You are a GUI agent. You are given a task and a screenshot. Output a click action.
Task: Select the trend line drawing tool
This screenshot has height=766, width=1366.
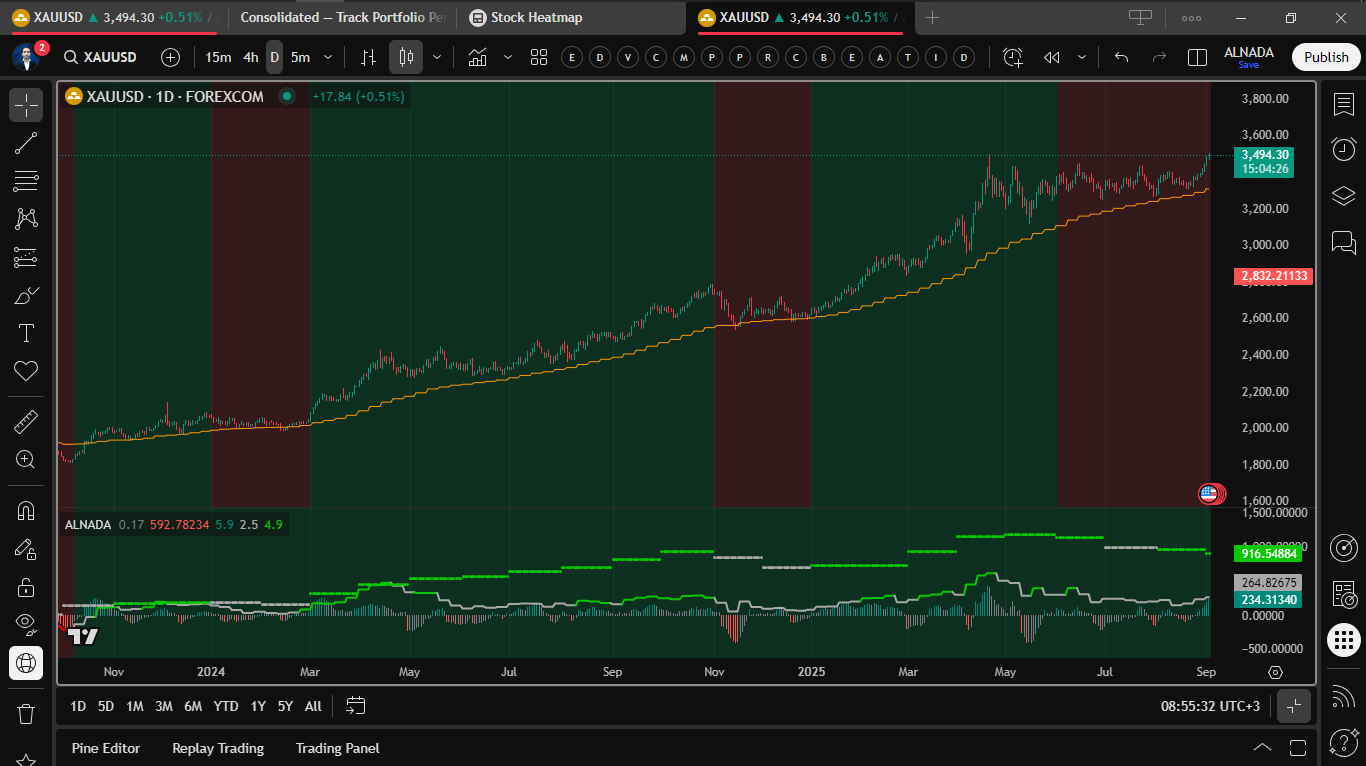[x=26, y=143]
